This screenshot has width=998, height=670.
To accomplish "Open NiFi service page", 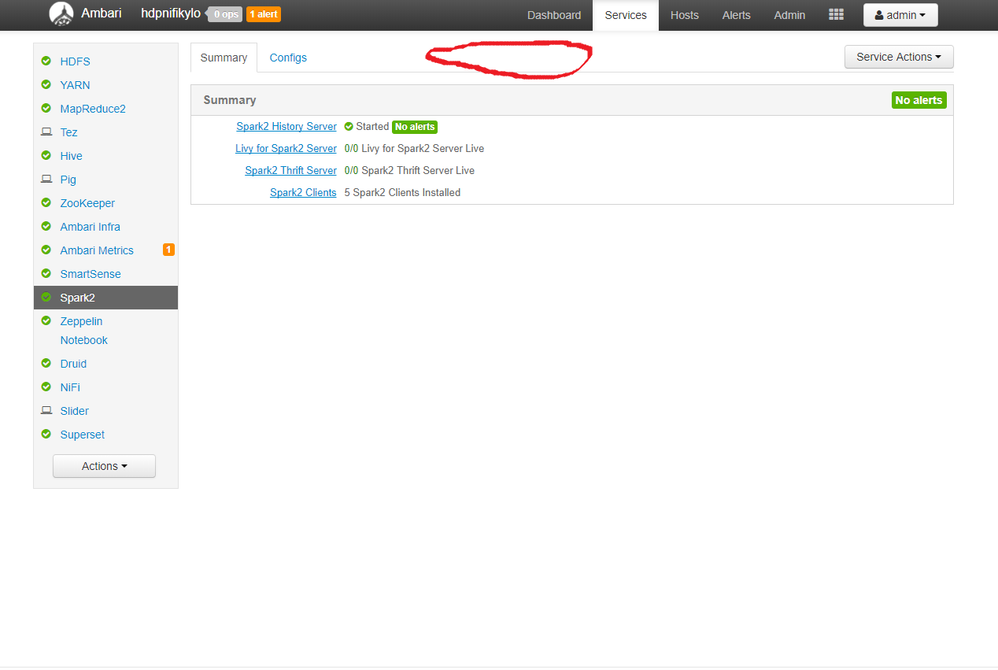I will 70,387.
